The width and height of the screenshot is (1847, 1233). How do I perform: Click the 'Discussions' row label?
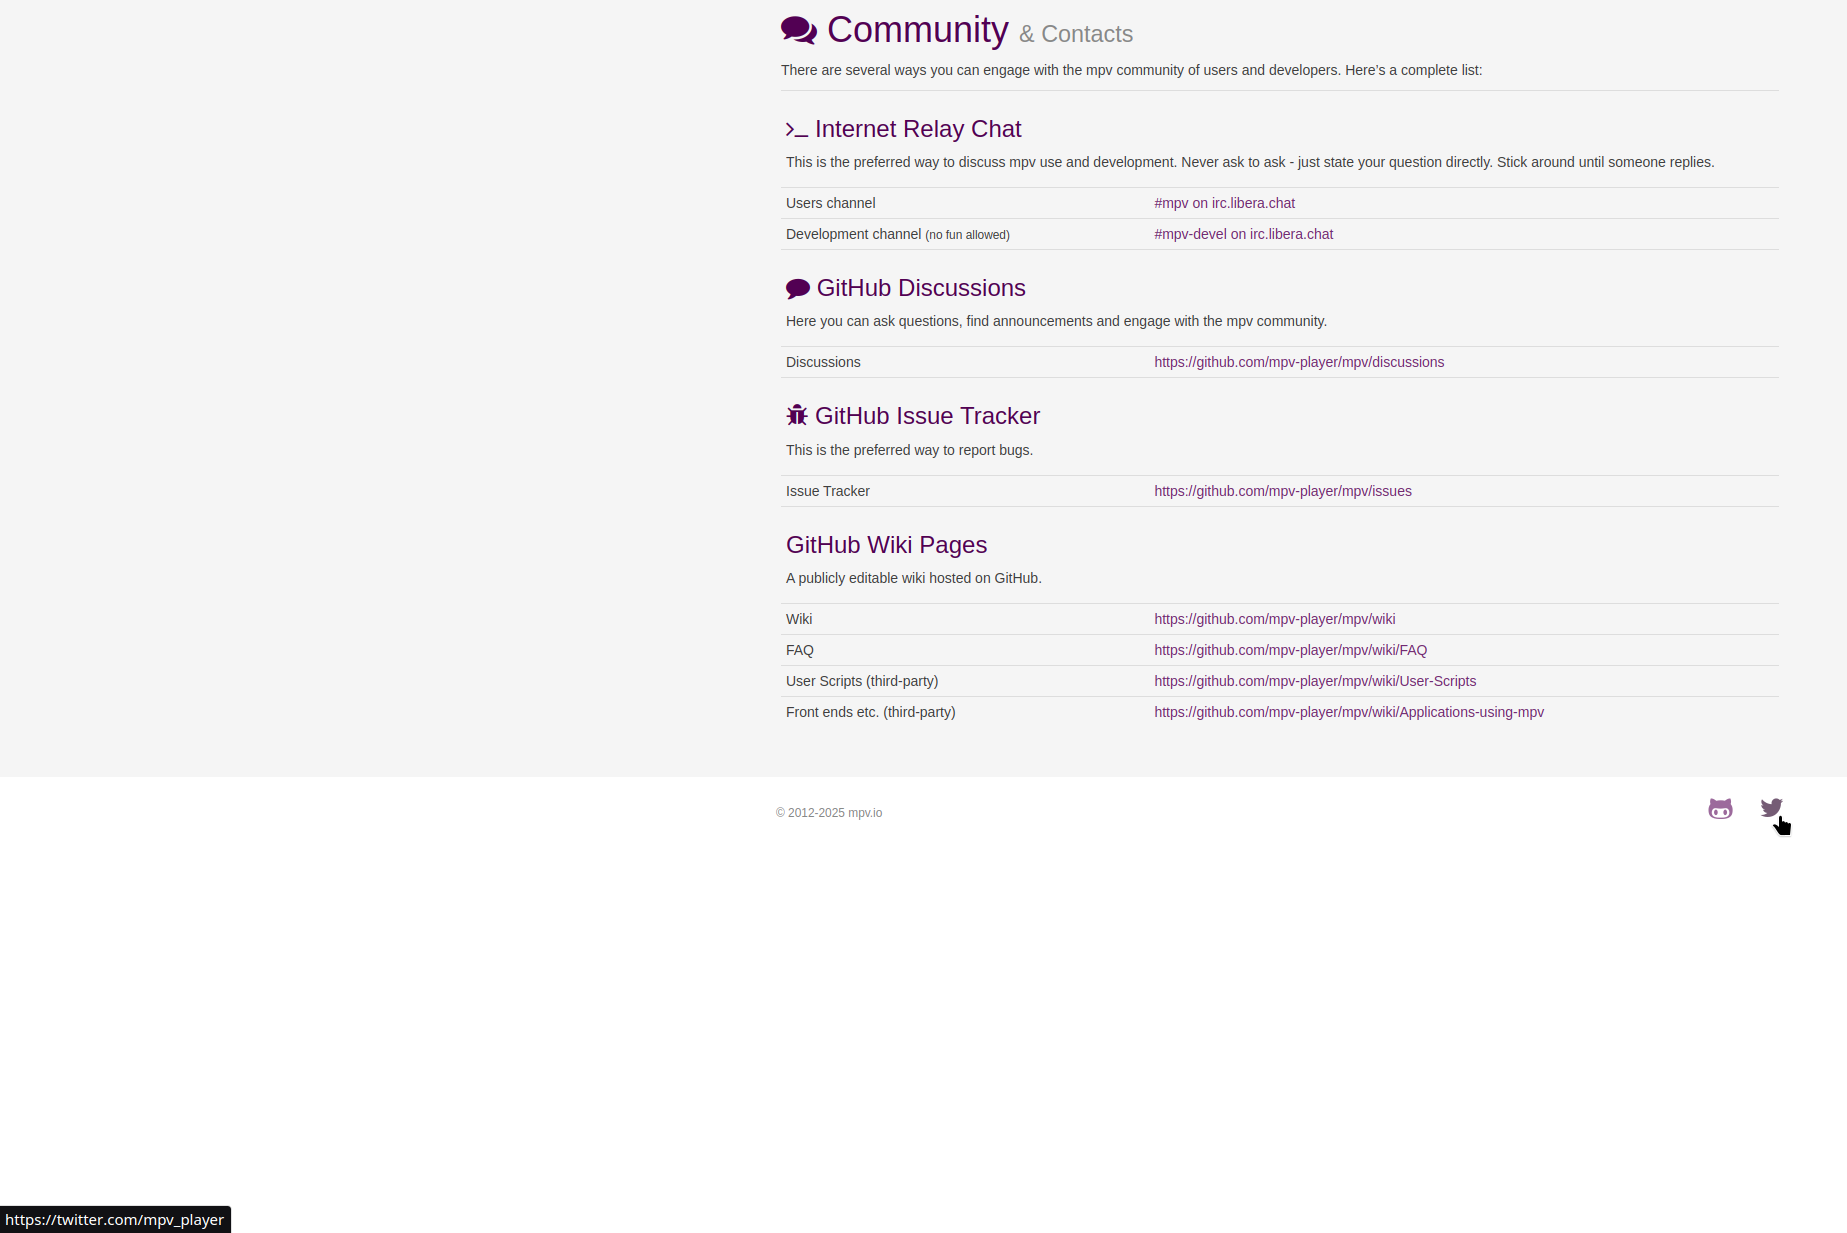(823, 362)
